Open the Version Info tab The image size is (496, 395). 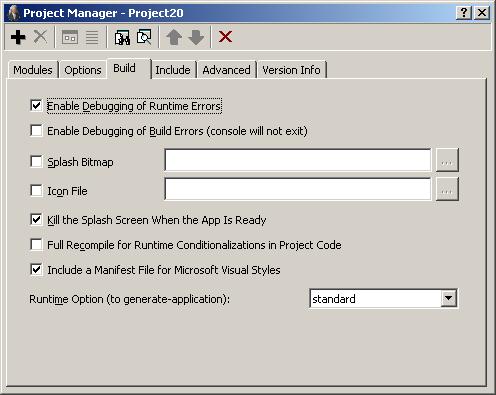point(291,70)
